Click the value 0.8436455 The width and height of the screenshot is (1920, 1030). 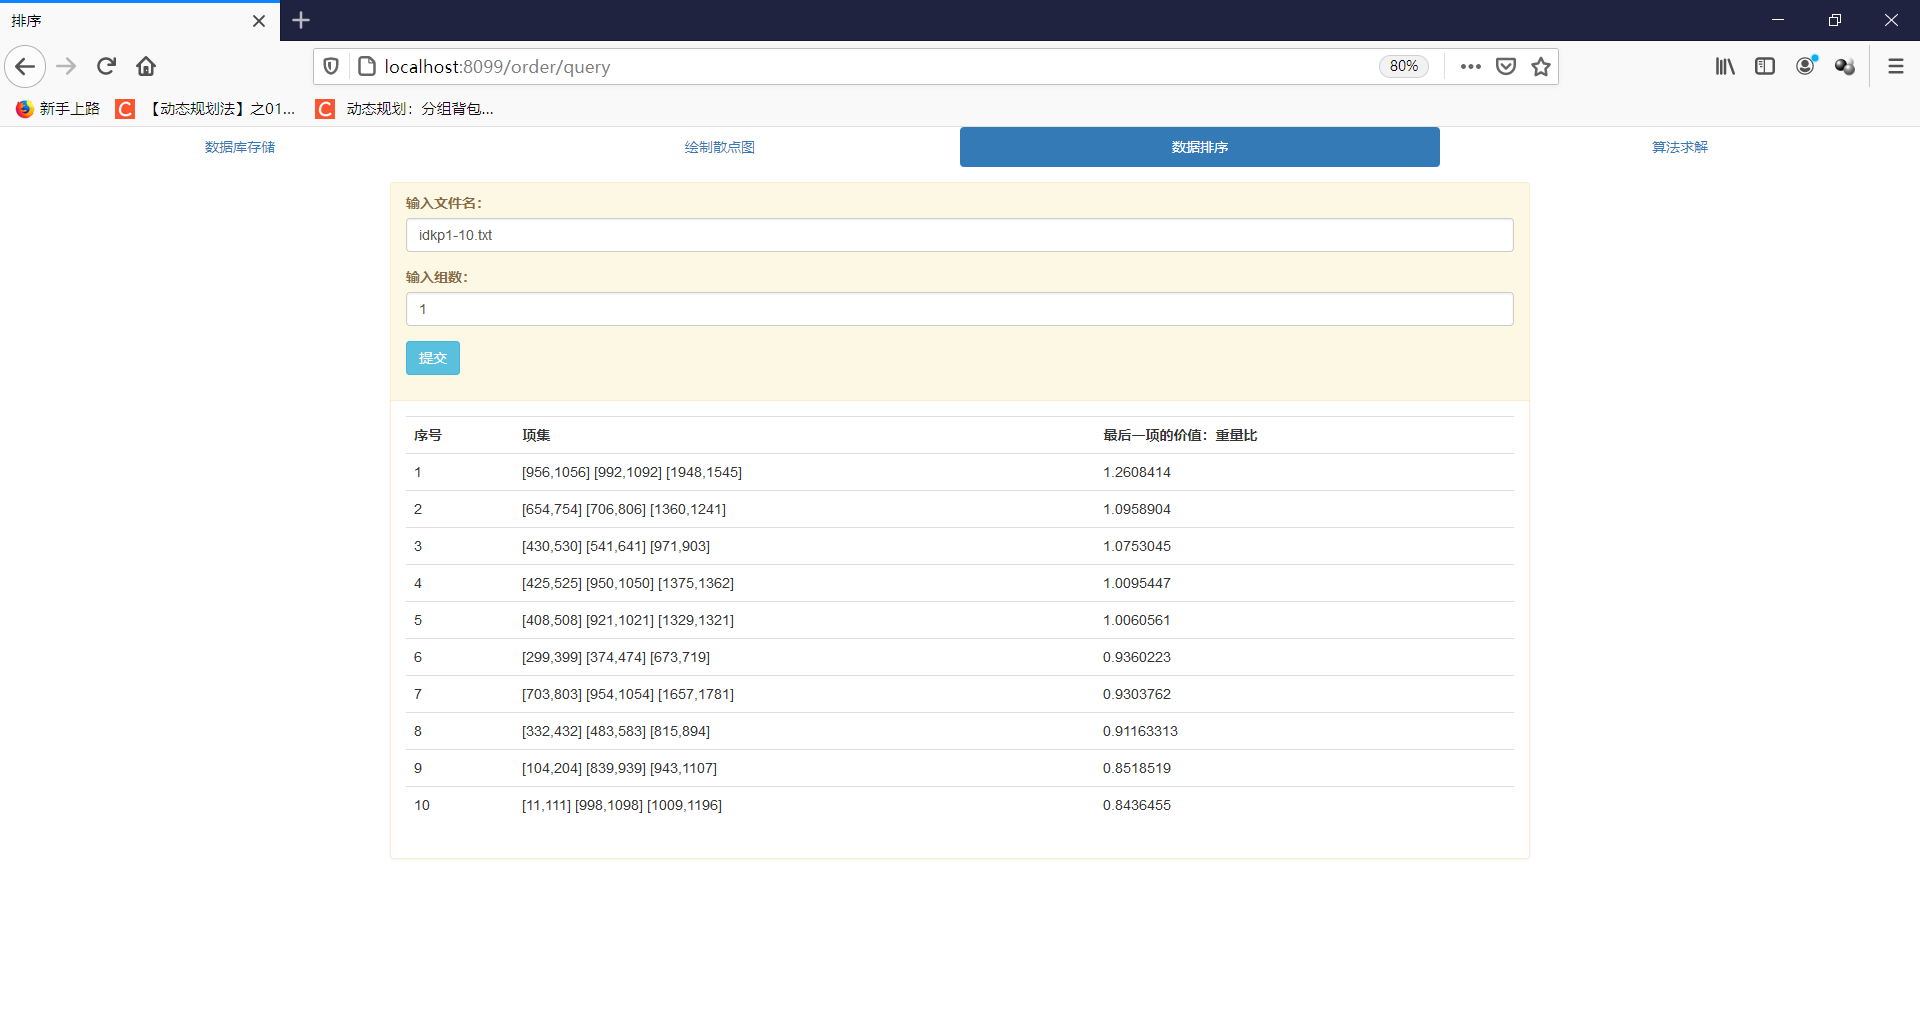(x=1137, y=805)
